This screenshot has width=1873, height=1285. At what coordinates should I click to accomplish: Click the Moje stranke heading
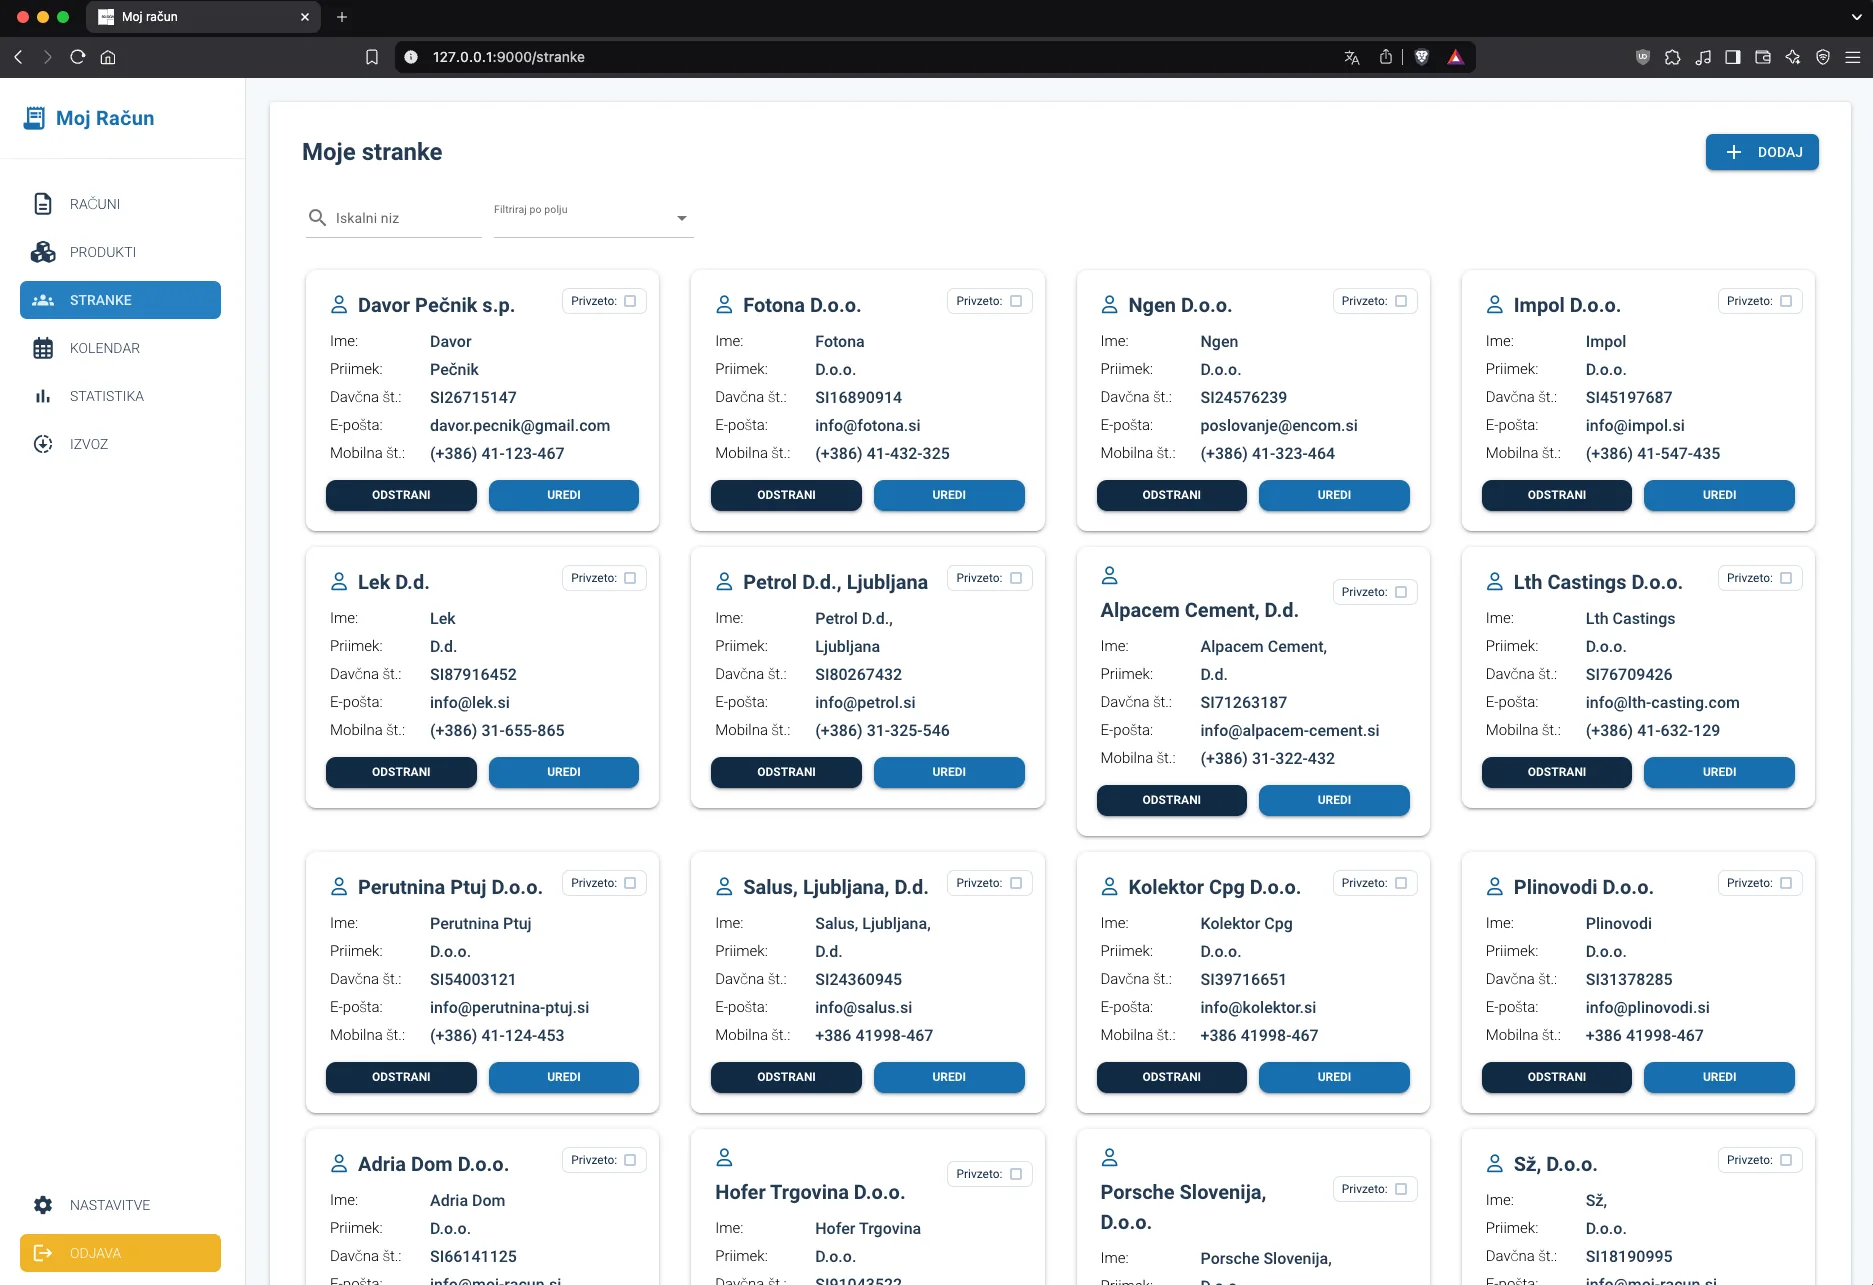click(372, 152)
